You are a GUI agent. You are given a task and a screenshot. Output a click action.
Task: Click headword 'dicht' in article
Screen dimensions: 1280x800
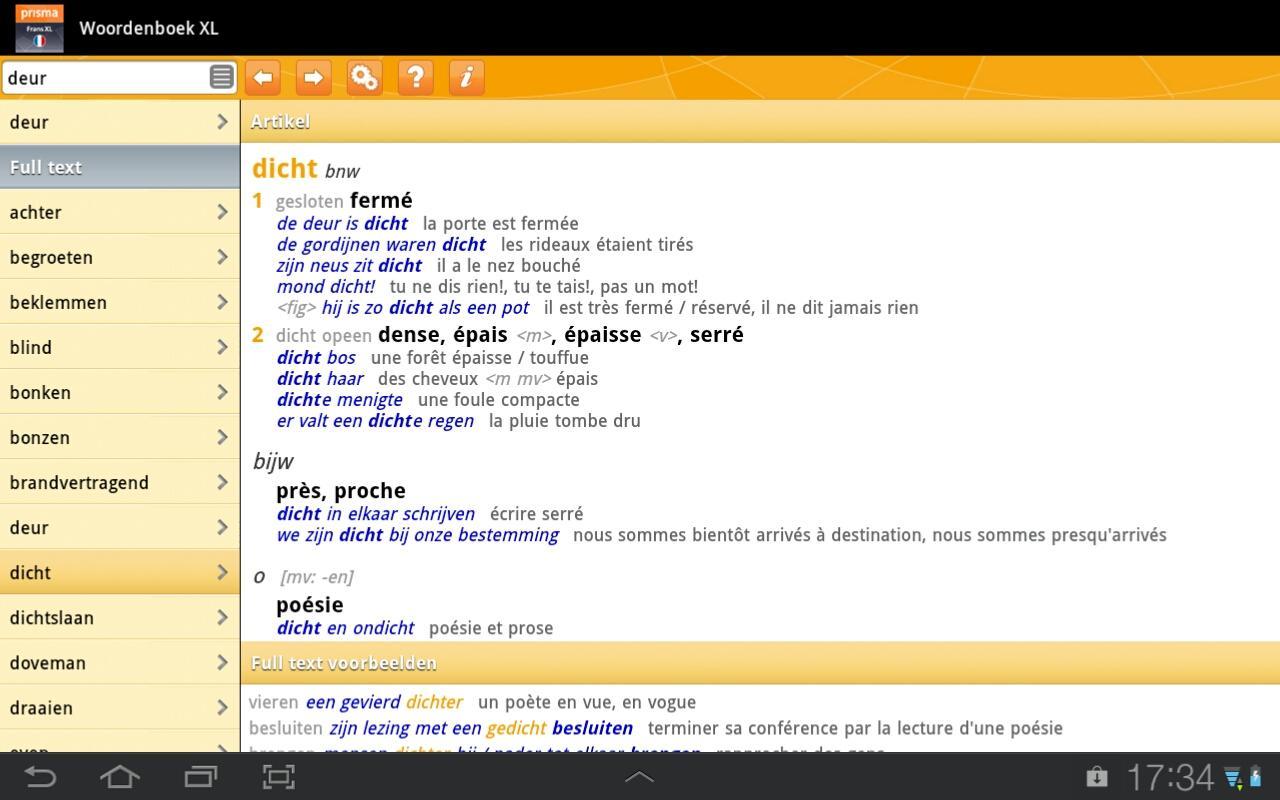coord(285,168)
